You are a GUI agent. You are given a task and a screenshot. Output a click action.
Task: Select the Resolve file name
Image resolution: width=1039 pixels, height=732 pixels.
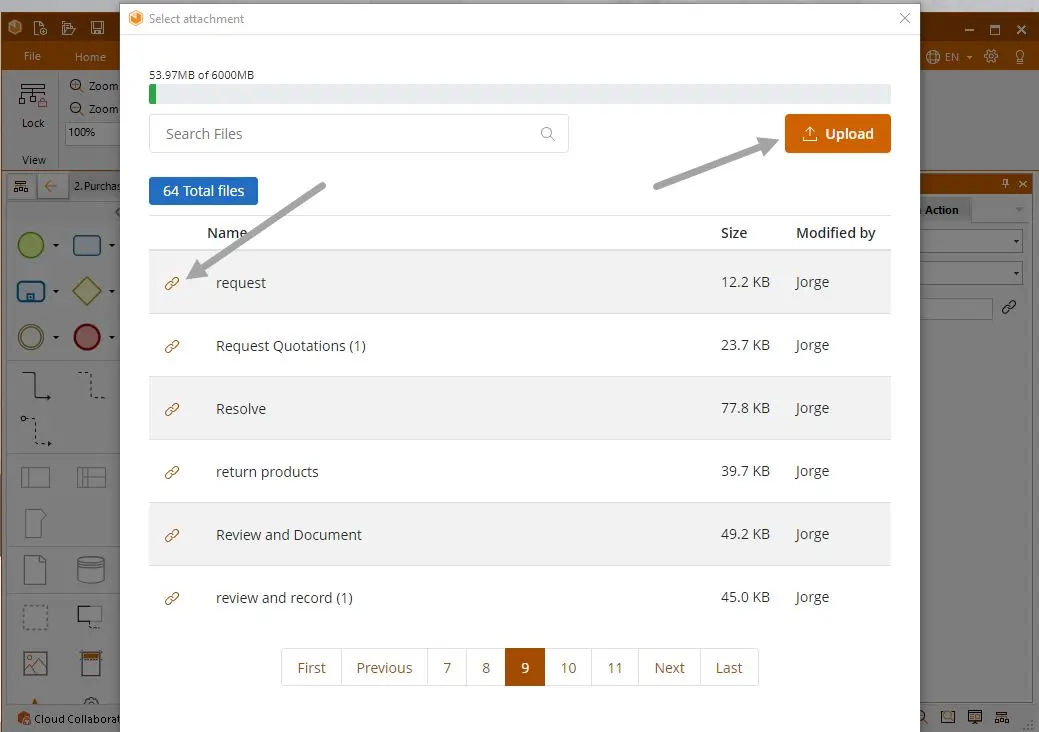(241, 409)
